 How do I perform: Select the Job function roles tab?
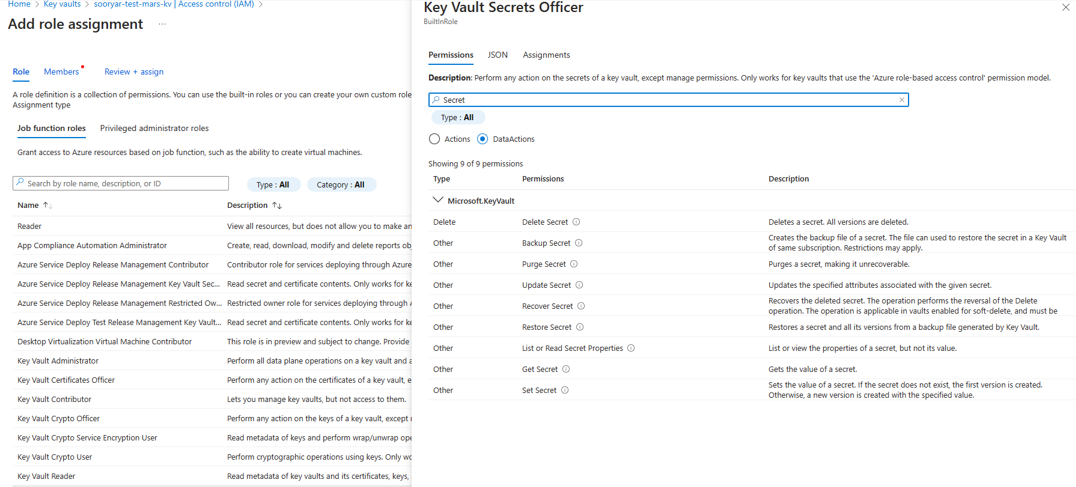click(x=51, y=128)
